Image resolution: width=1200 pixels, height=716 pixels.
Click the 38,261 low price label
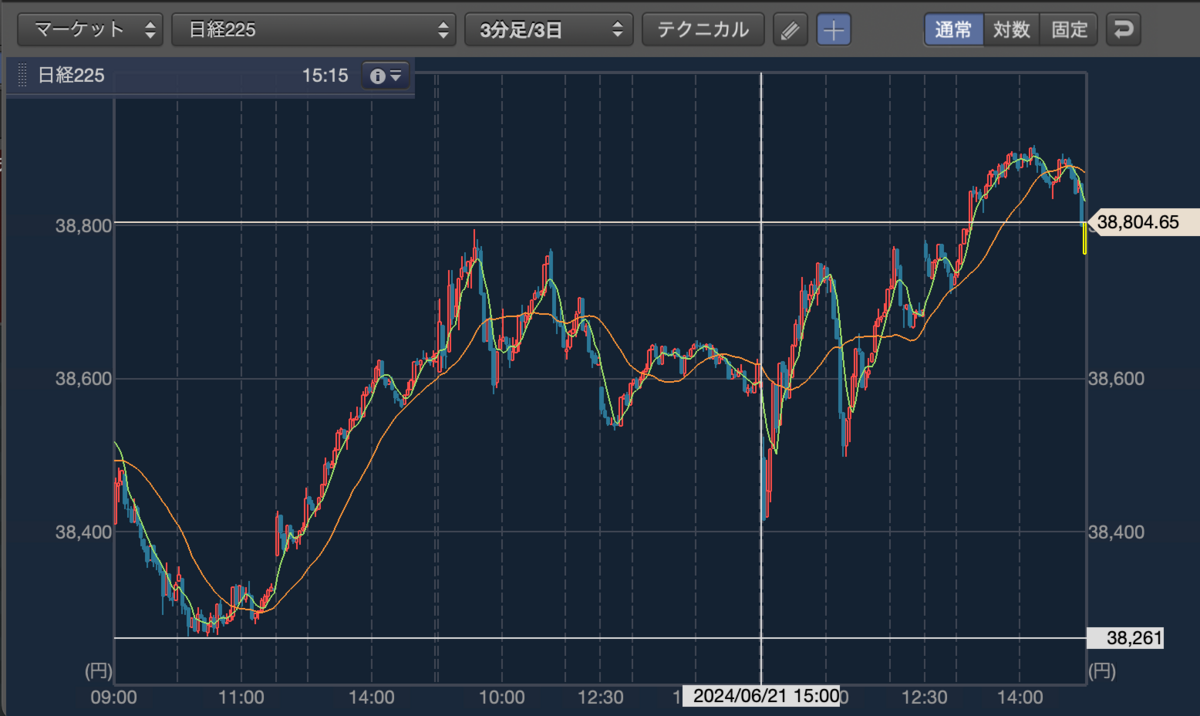pyautogui.click(x=1134, y=638)
